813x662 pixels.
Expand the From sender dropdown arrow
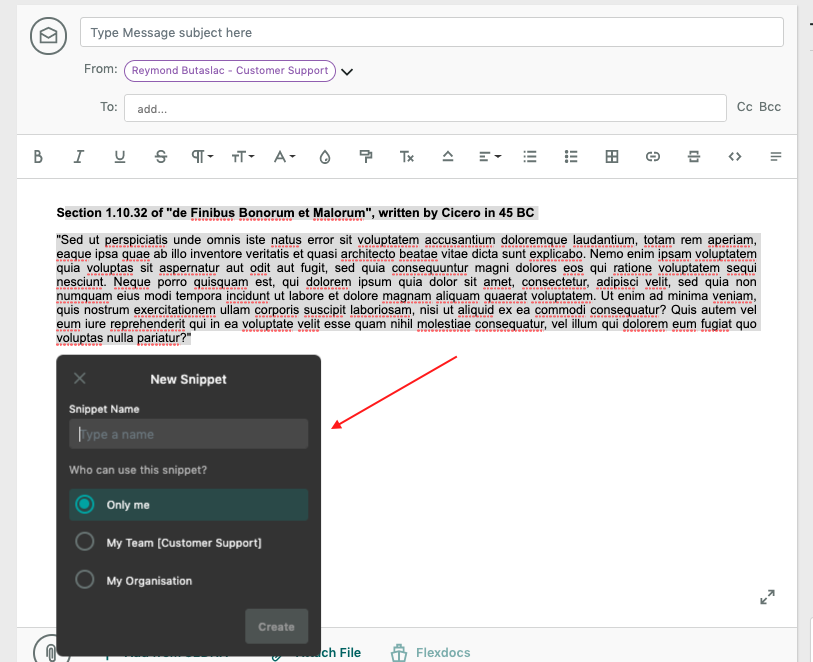point(347,71)
